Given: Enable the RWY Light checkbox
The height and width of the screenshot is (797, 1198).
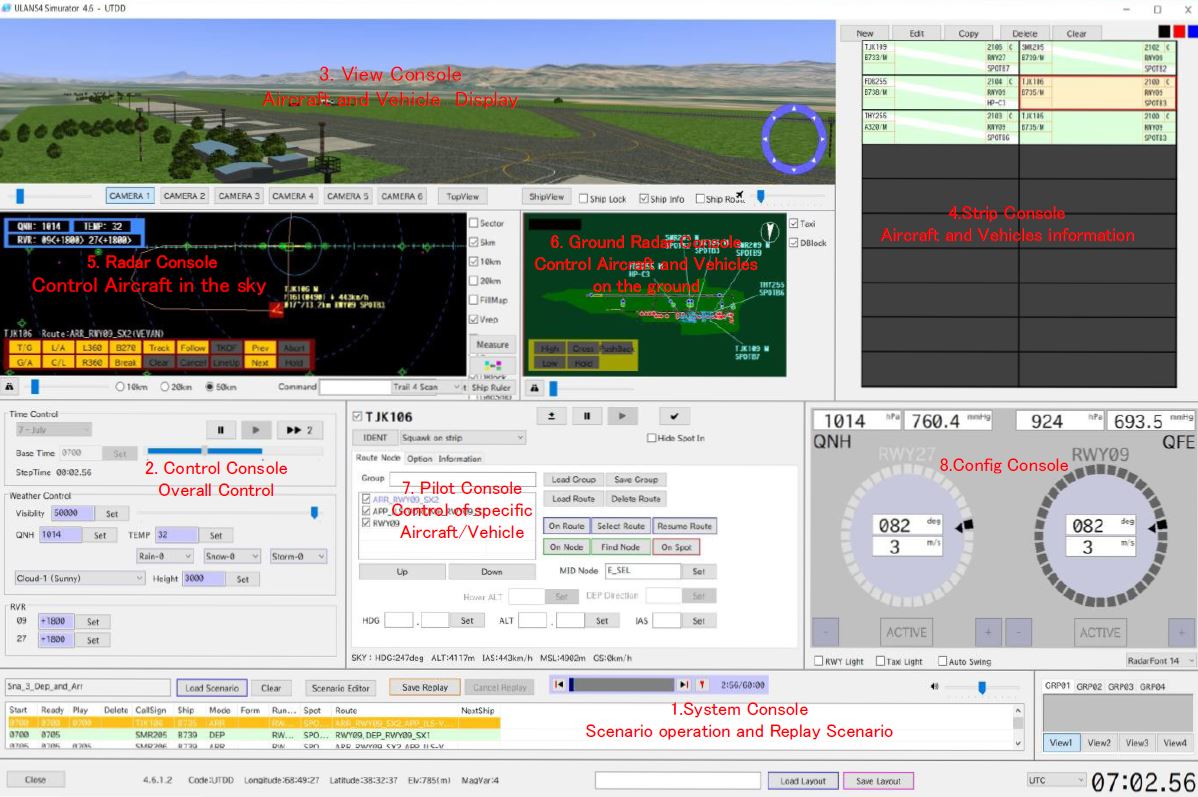Looking at the screenshot, I should point(819,661).
